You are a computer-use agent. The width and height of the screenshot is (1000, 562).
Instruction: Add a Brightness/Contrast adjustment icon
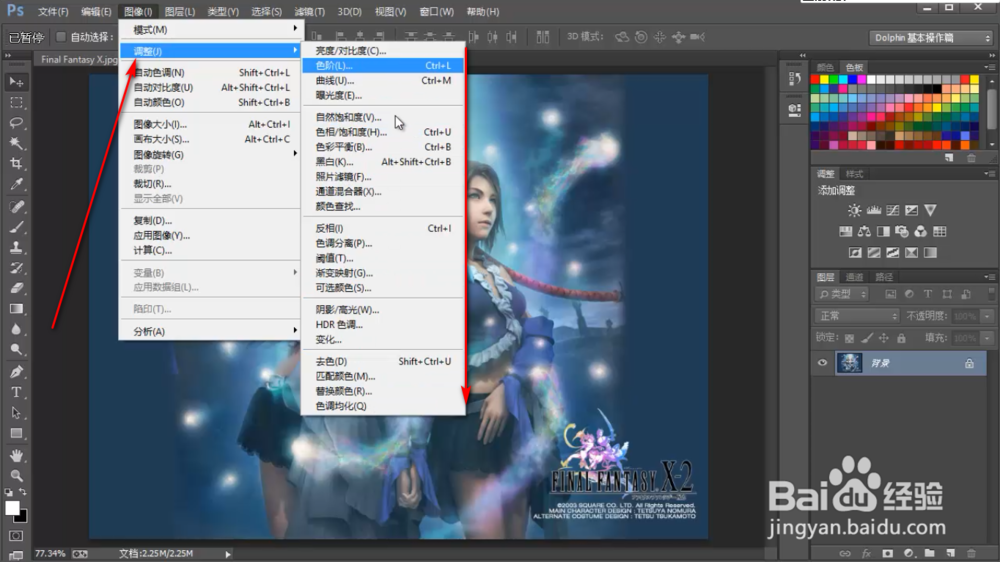click(854, 210)
